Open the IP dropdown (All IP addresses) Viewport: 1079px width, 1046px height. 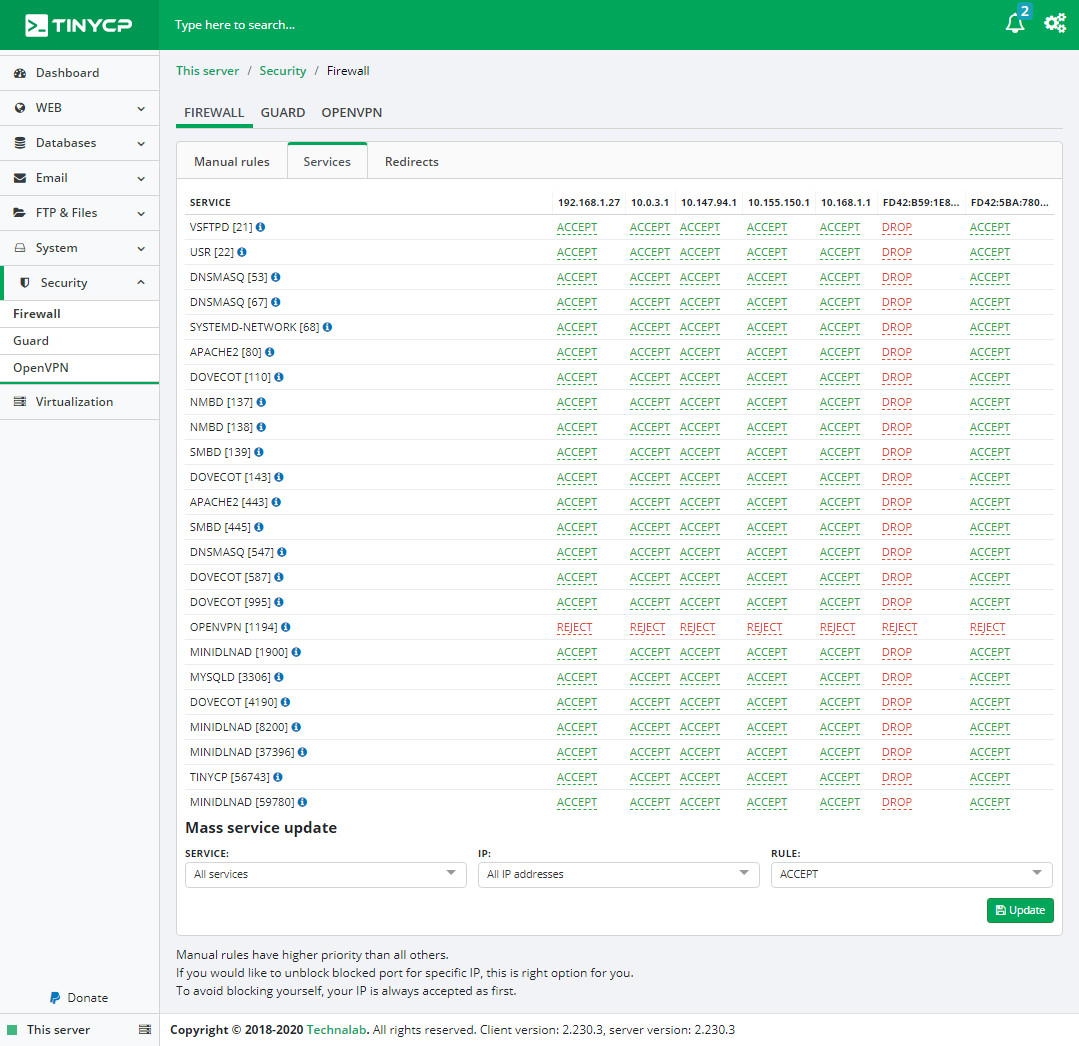619,875
